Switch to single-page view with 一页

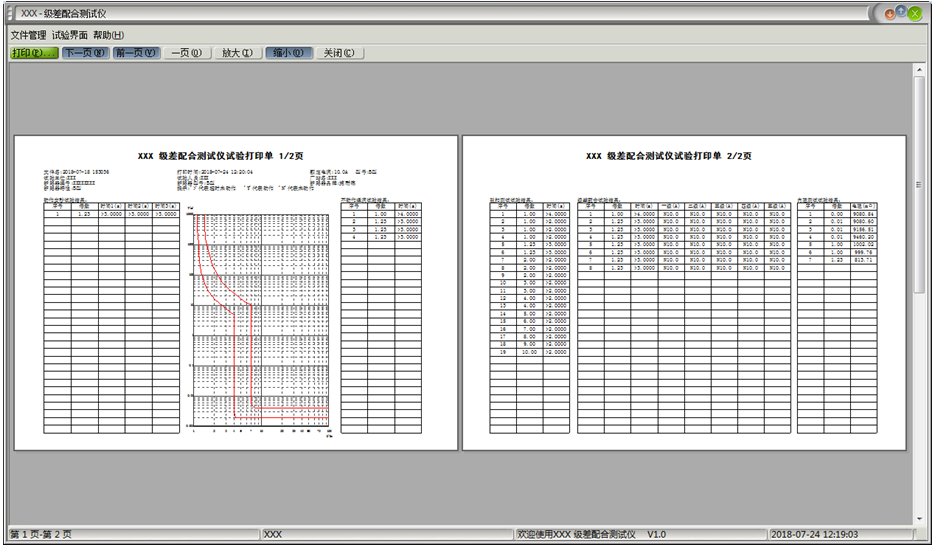(186, 53)
